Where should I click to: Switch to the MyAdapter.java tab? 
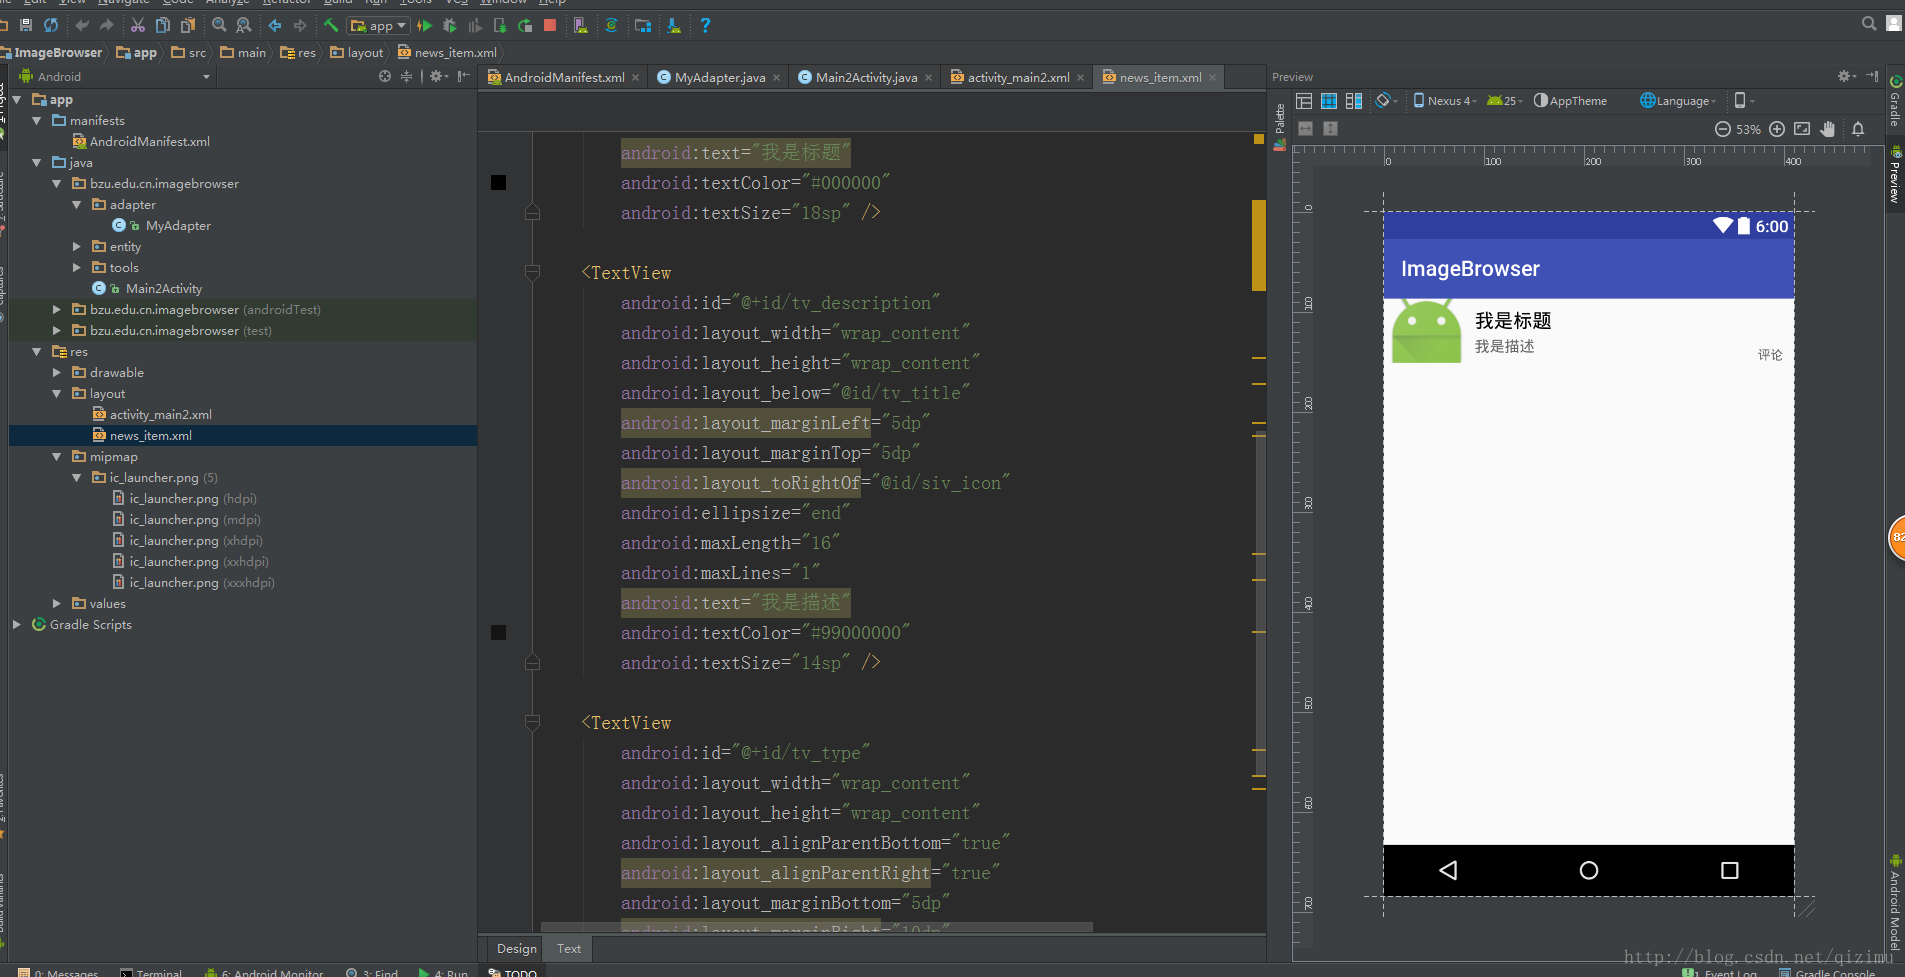pyautogui.click(x=719, y=77)
